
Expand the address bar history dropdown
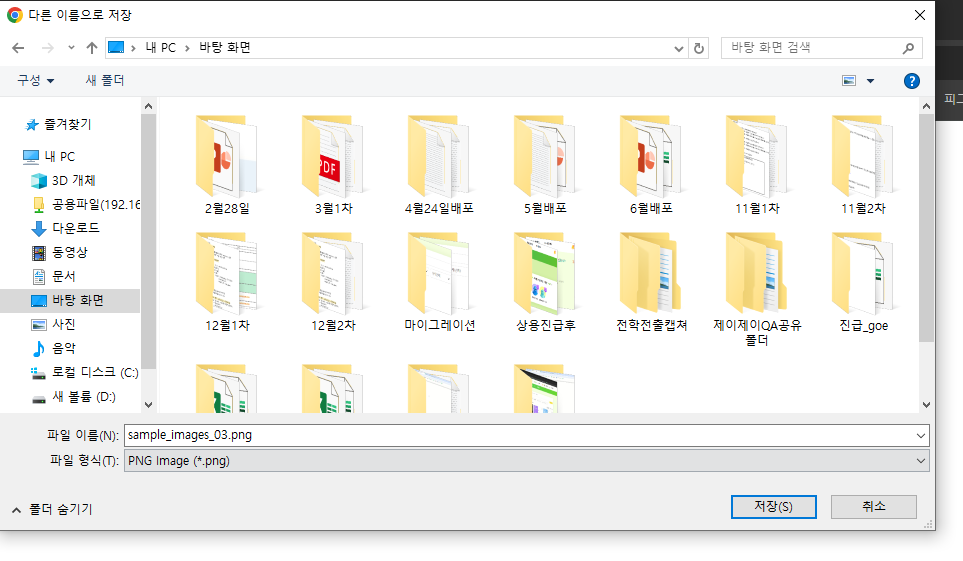pyautogui.click(x=679, y=48)
